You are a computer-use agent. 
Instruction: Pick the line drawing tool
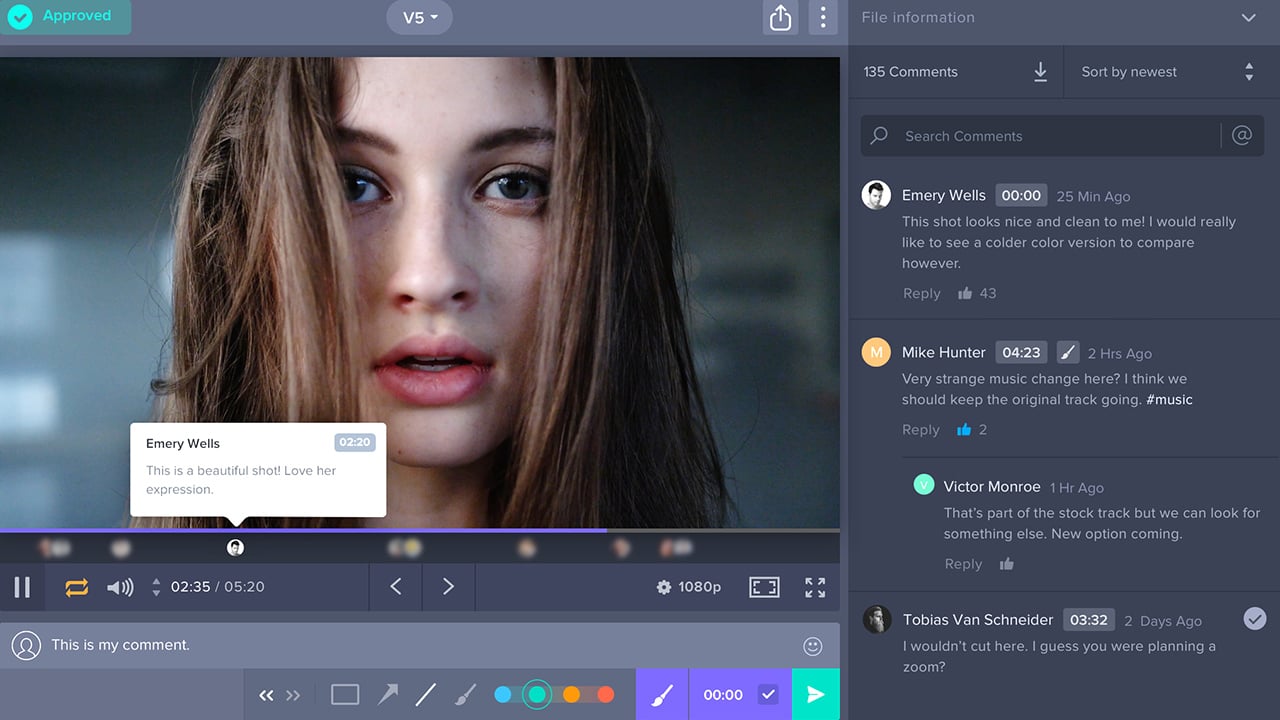coord(427,694)
